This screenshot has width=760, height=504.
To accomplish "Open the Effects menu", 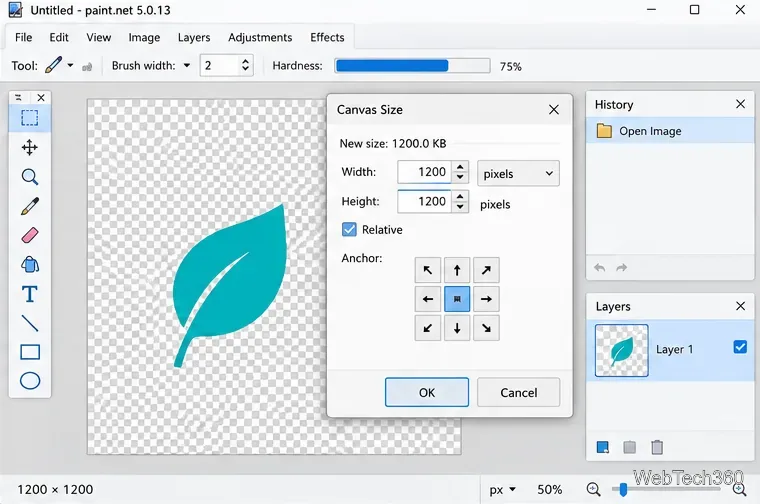I will 327,37.
